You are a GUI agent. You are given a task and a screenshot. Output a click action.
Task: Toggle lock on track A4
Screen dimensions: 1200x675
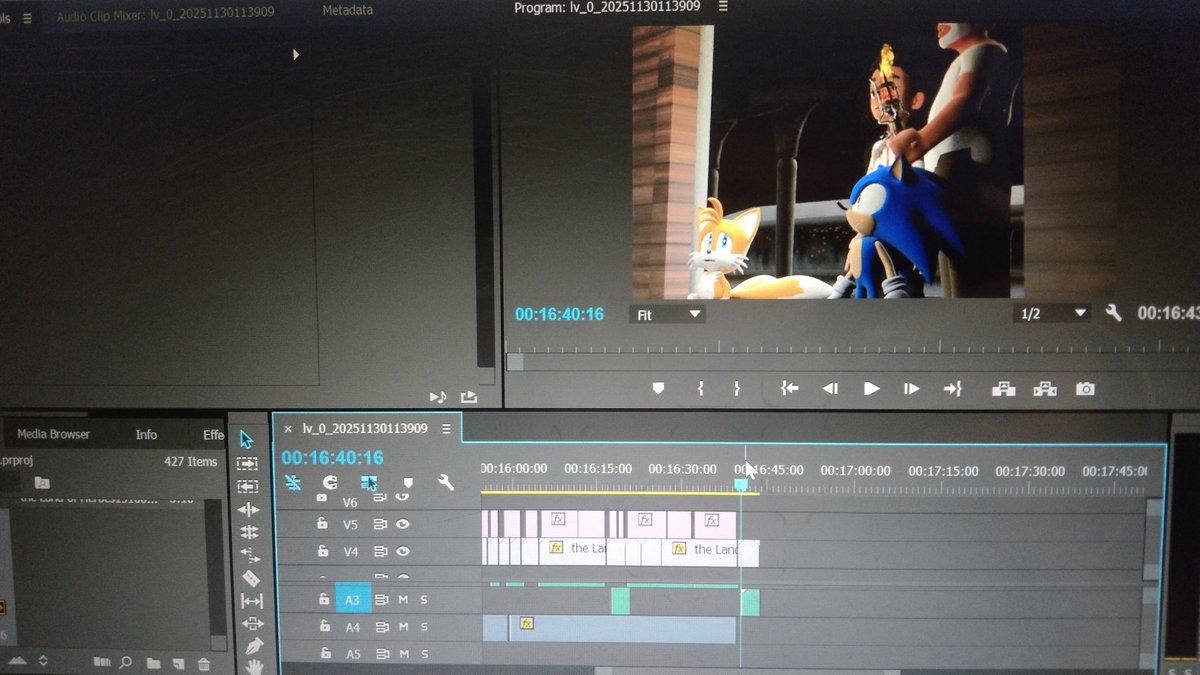325,627
